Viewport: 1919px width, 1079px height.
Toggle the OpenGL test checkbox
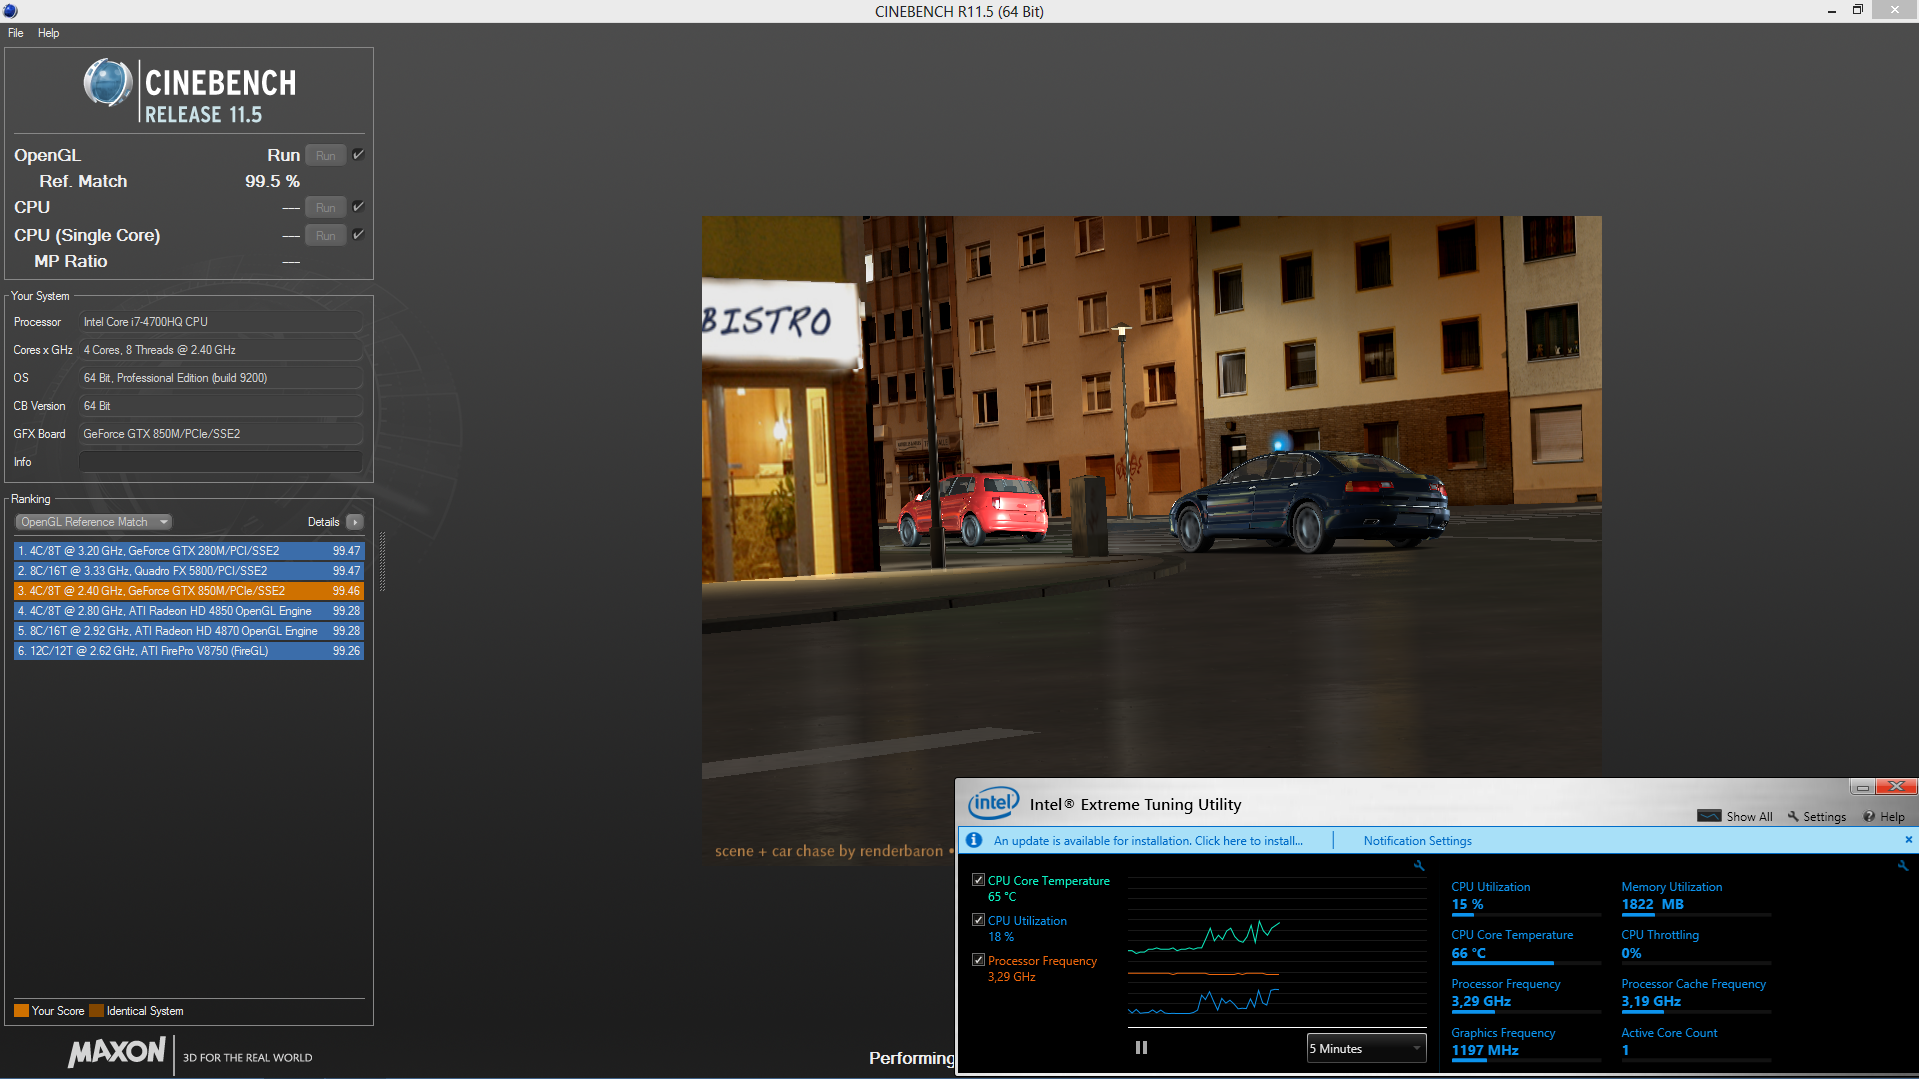click(x=358, y=155)
